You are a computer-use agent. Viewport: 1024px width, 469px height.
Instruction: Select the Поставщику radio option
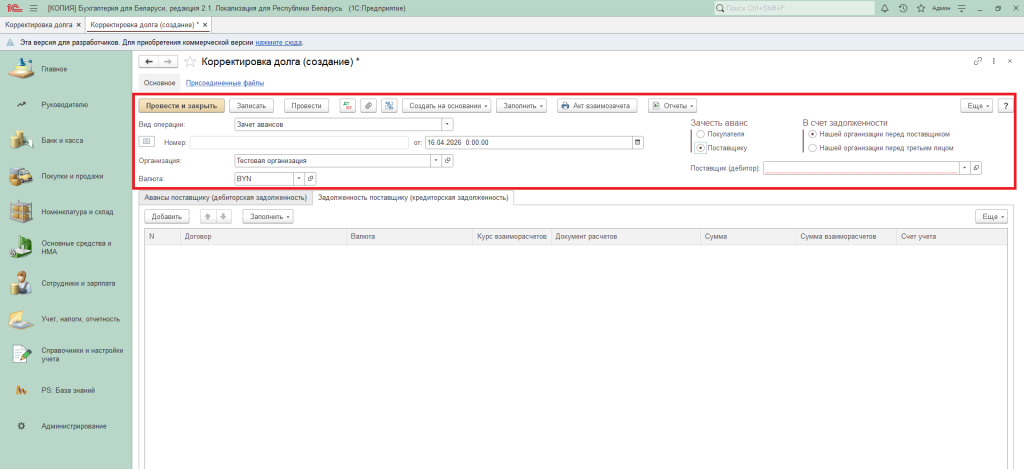click(x=700, y=147)
